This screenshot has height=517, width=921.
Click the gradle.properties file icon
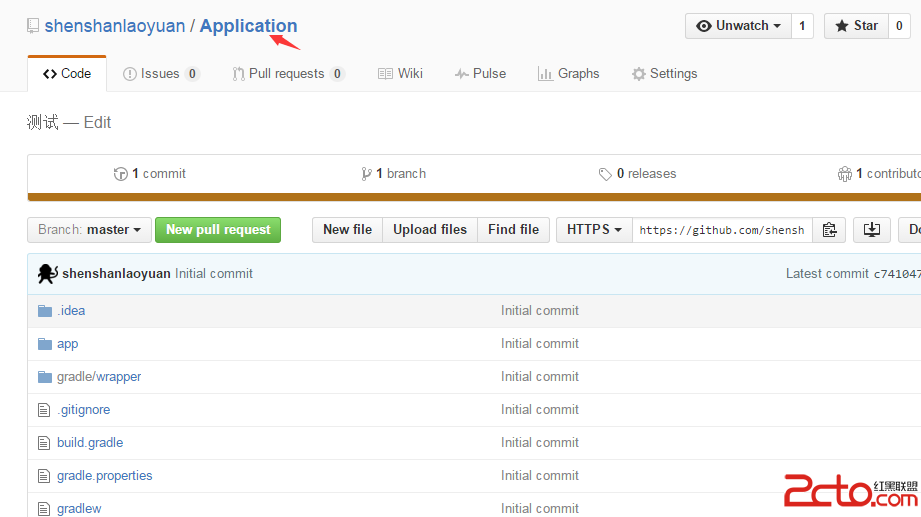pyautogui.click(x=44, y=476)
